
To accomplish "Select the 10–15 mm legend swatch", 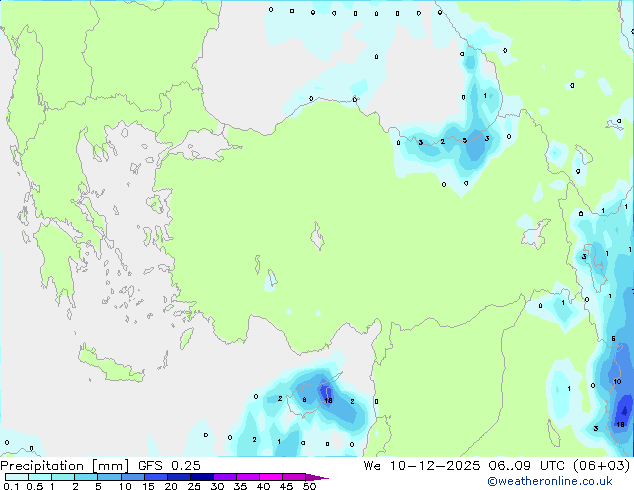I will (x=133, y=477).
